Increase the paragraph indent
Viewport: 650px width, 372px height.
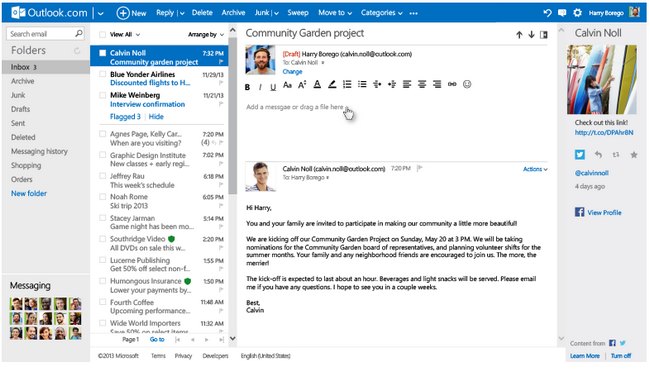coord(392,85)
